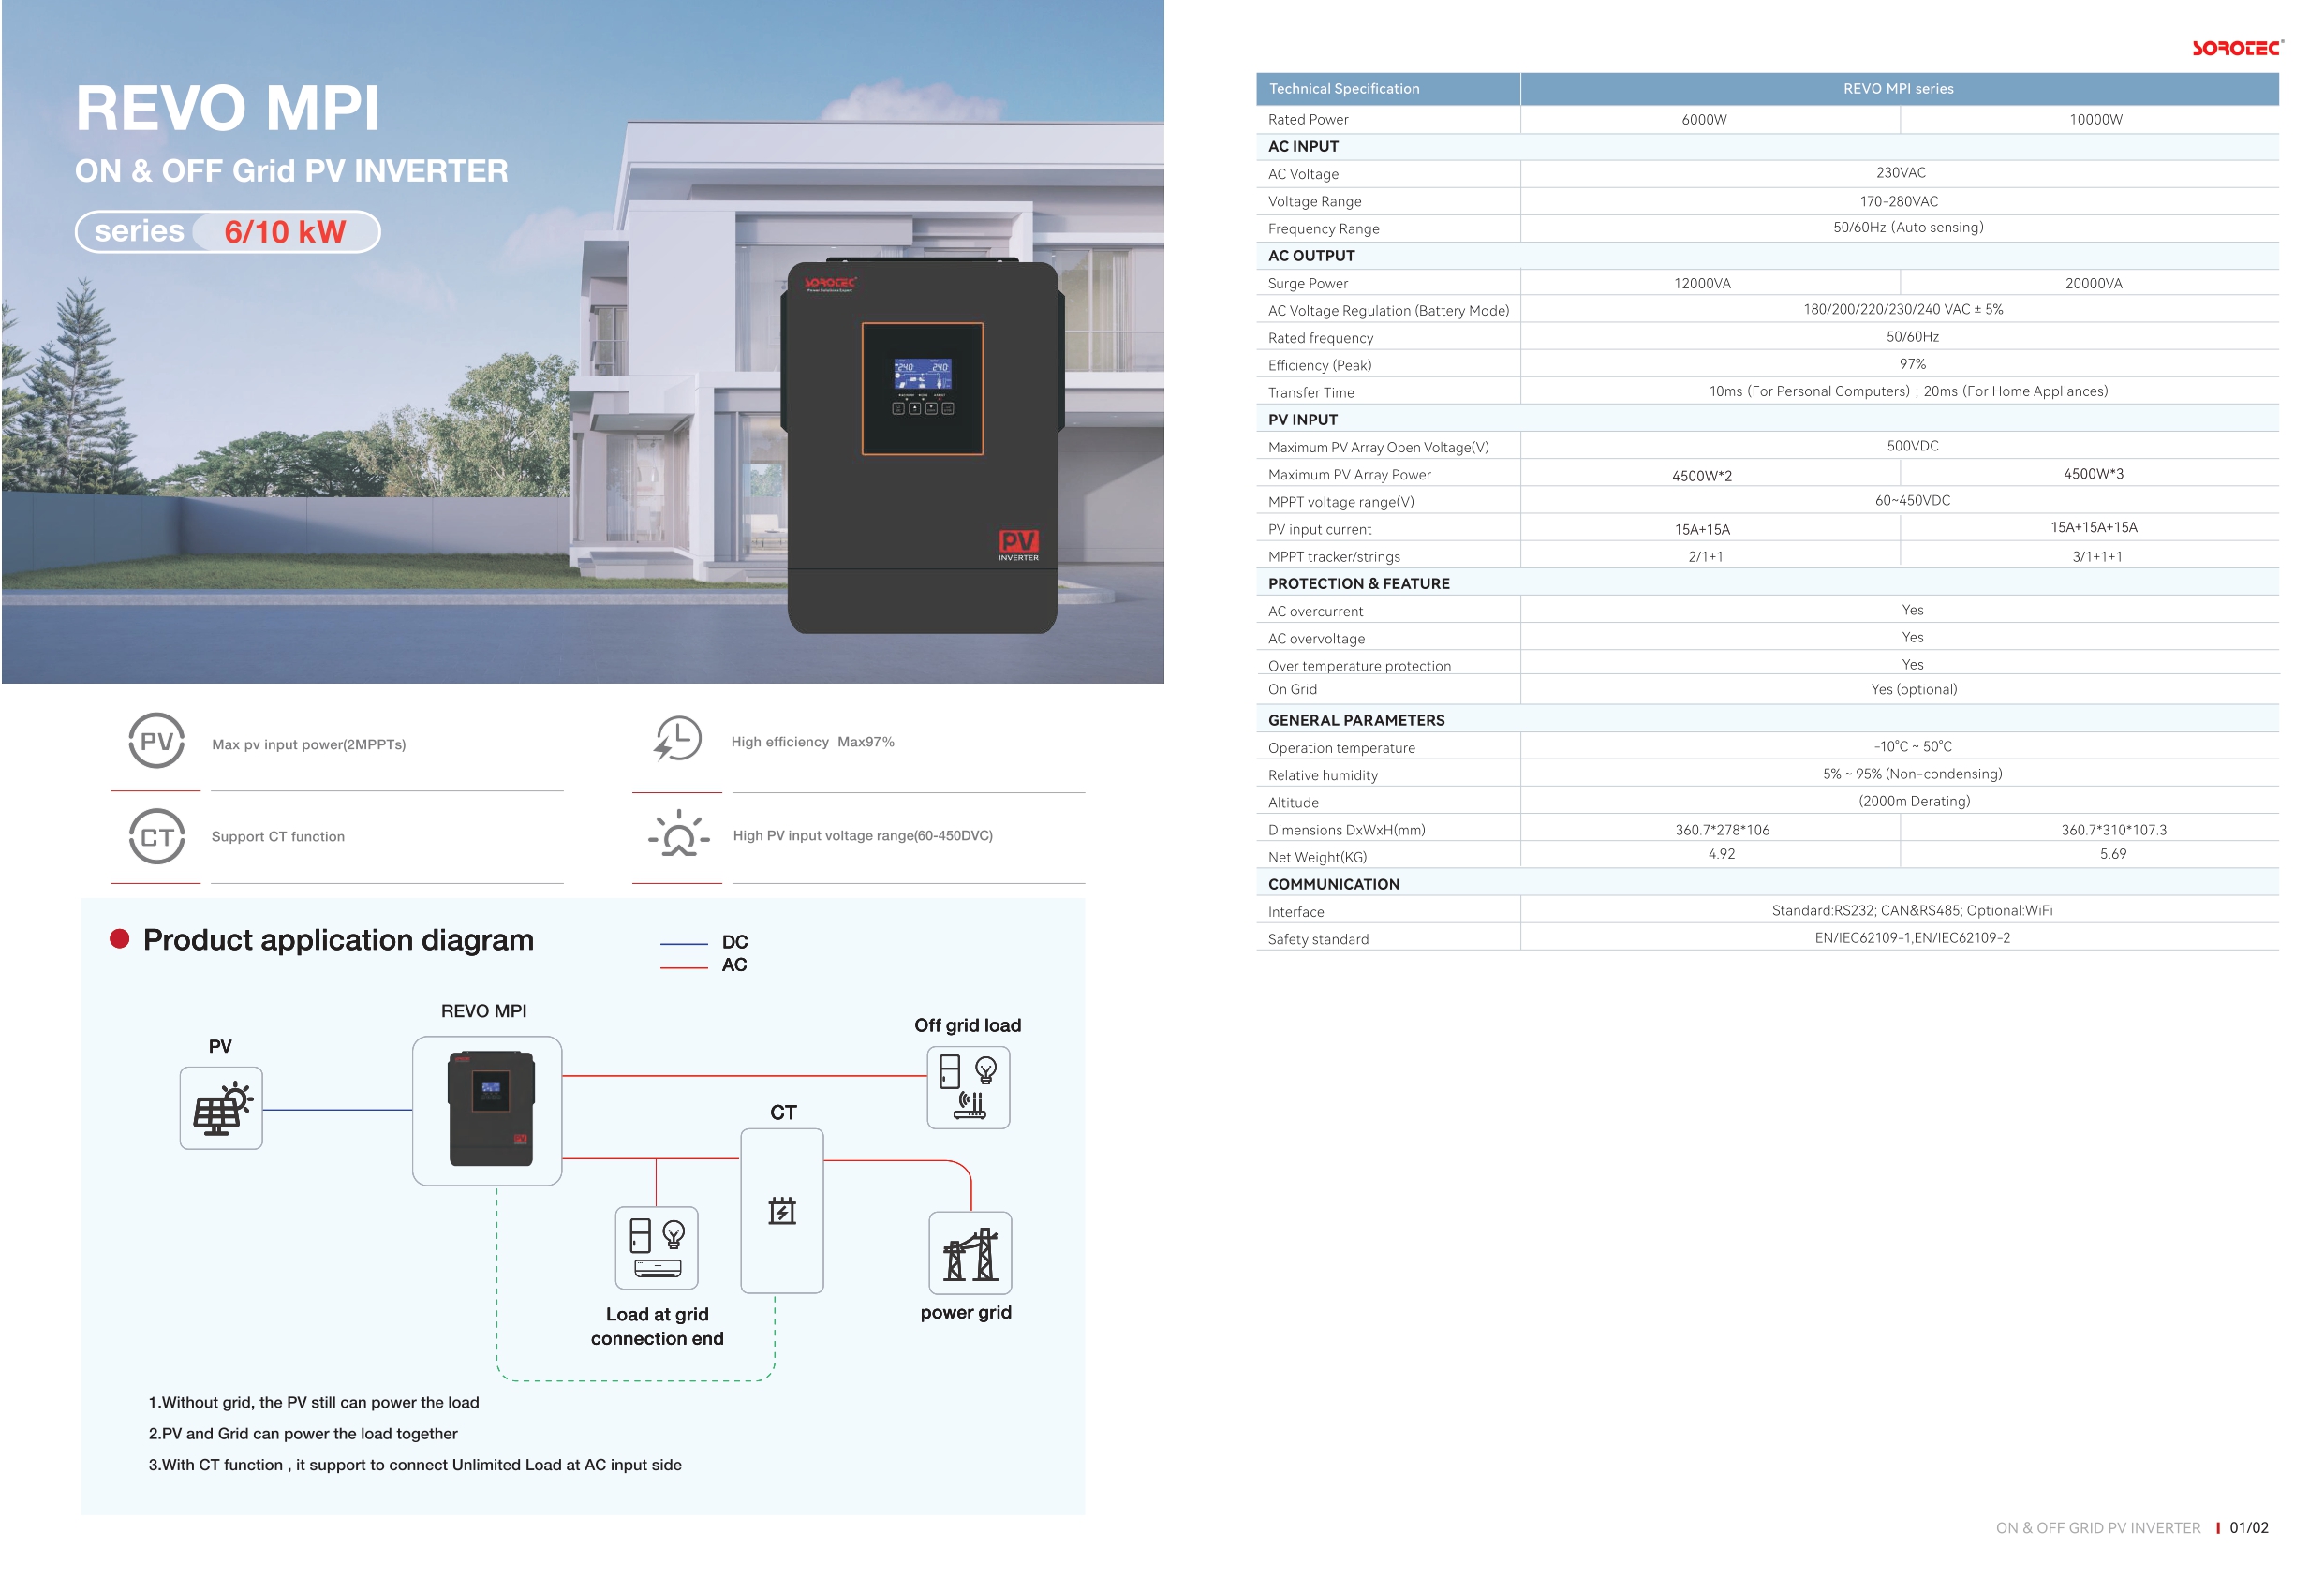
Task: Click the SOROTEC logo at top right
Action: coord(2237,48)
